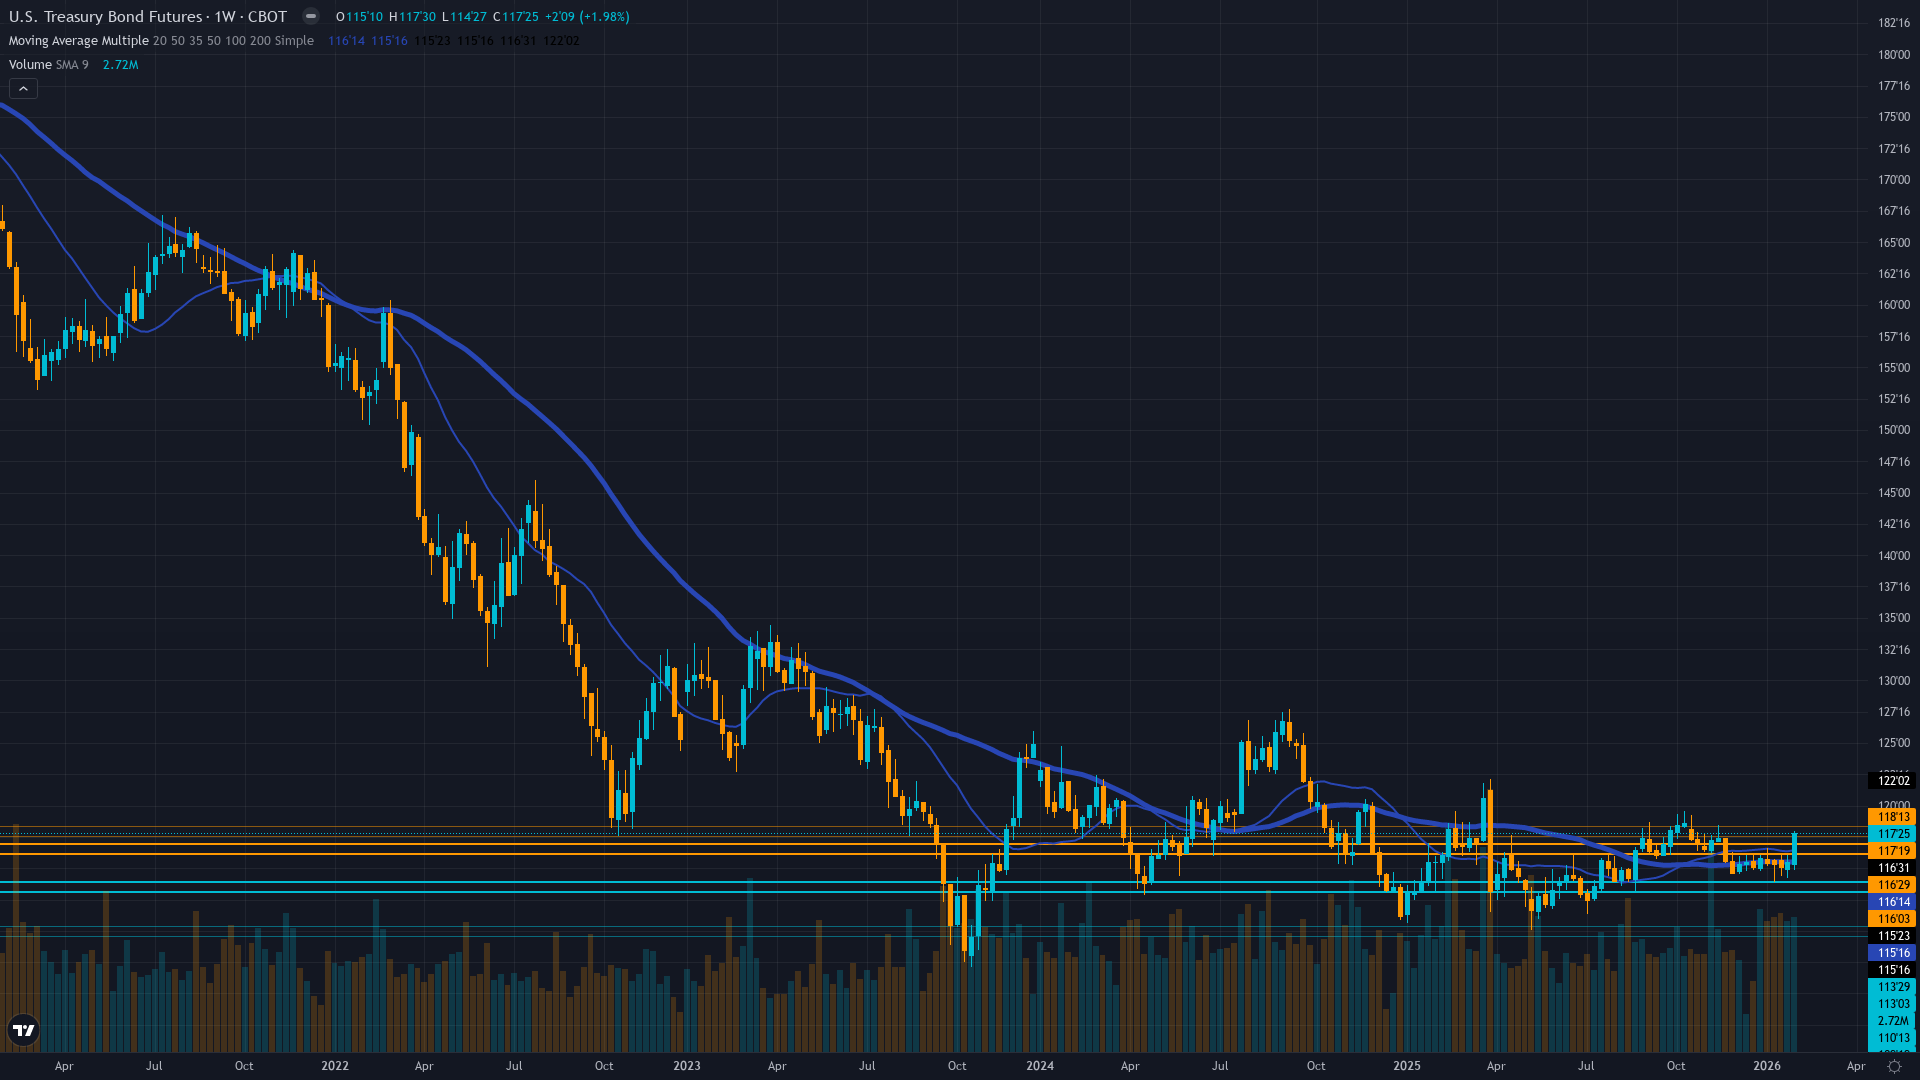1920x1080 pixels.
Task: Open chart settings via the gear icon
Action: (x=1893, y=1066)
